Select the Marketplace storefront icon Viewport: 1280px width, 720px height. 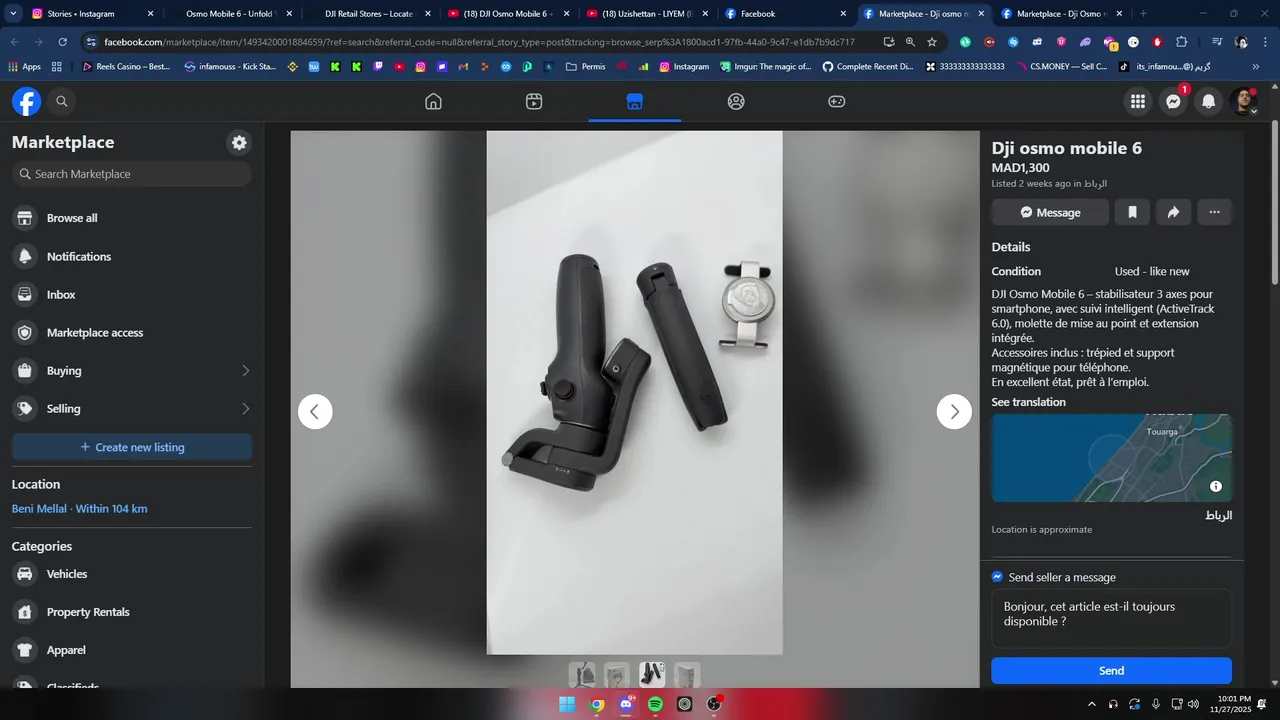(634, 101)
